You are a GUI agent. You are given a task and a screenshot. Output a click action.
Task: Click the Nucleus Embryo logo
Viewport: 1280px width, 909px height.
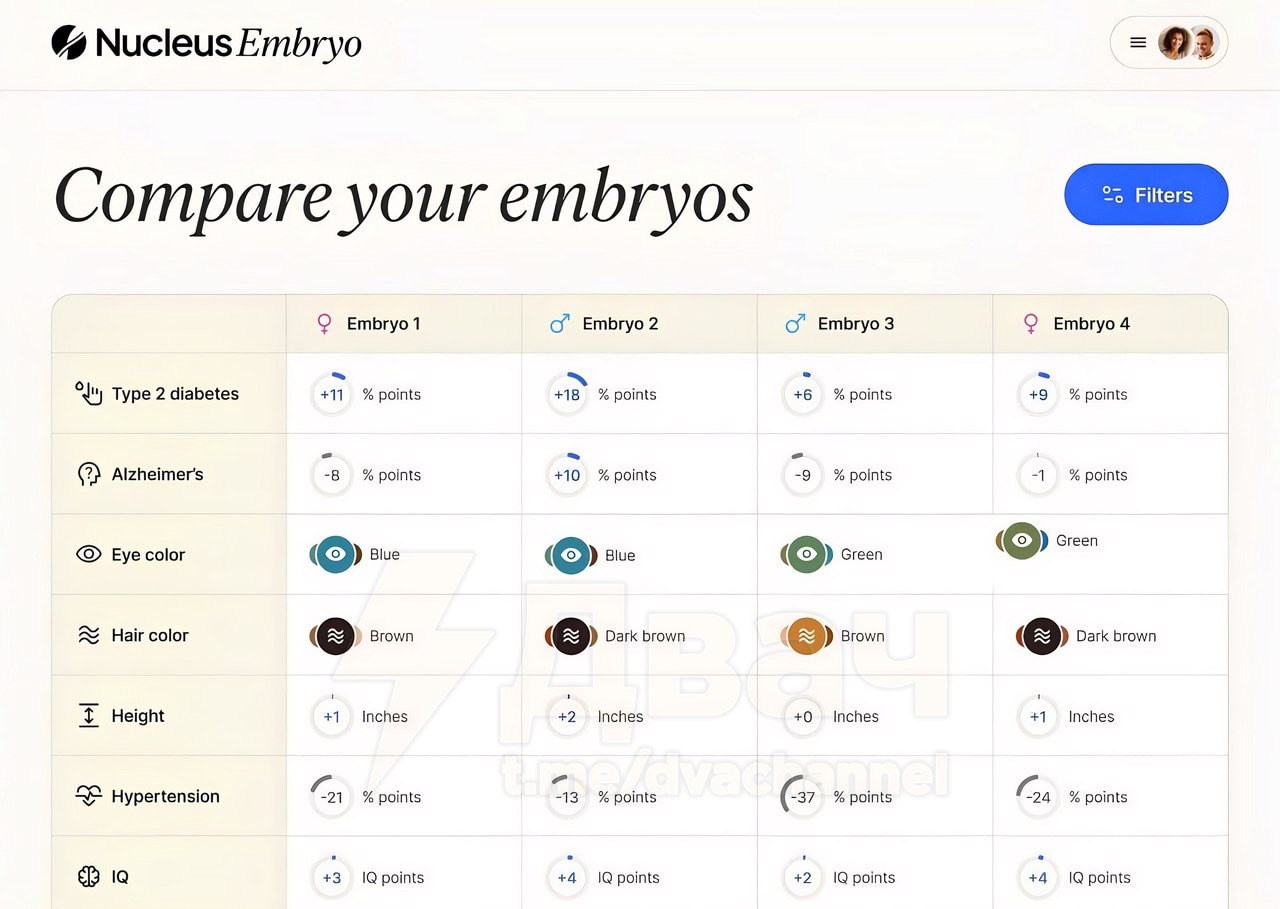[206, 43]
